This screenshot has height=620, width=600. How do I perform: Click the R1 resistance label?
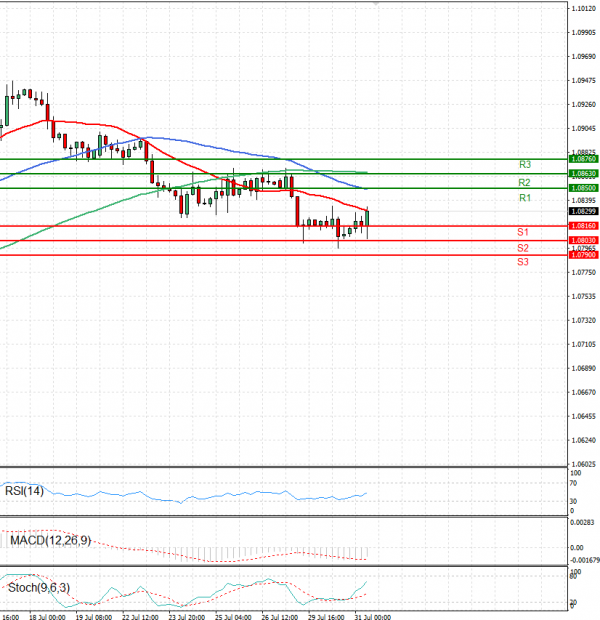point(525,198)
